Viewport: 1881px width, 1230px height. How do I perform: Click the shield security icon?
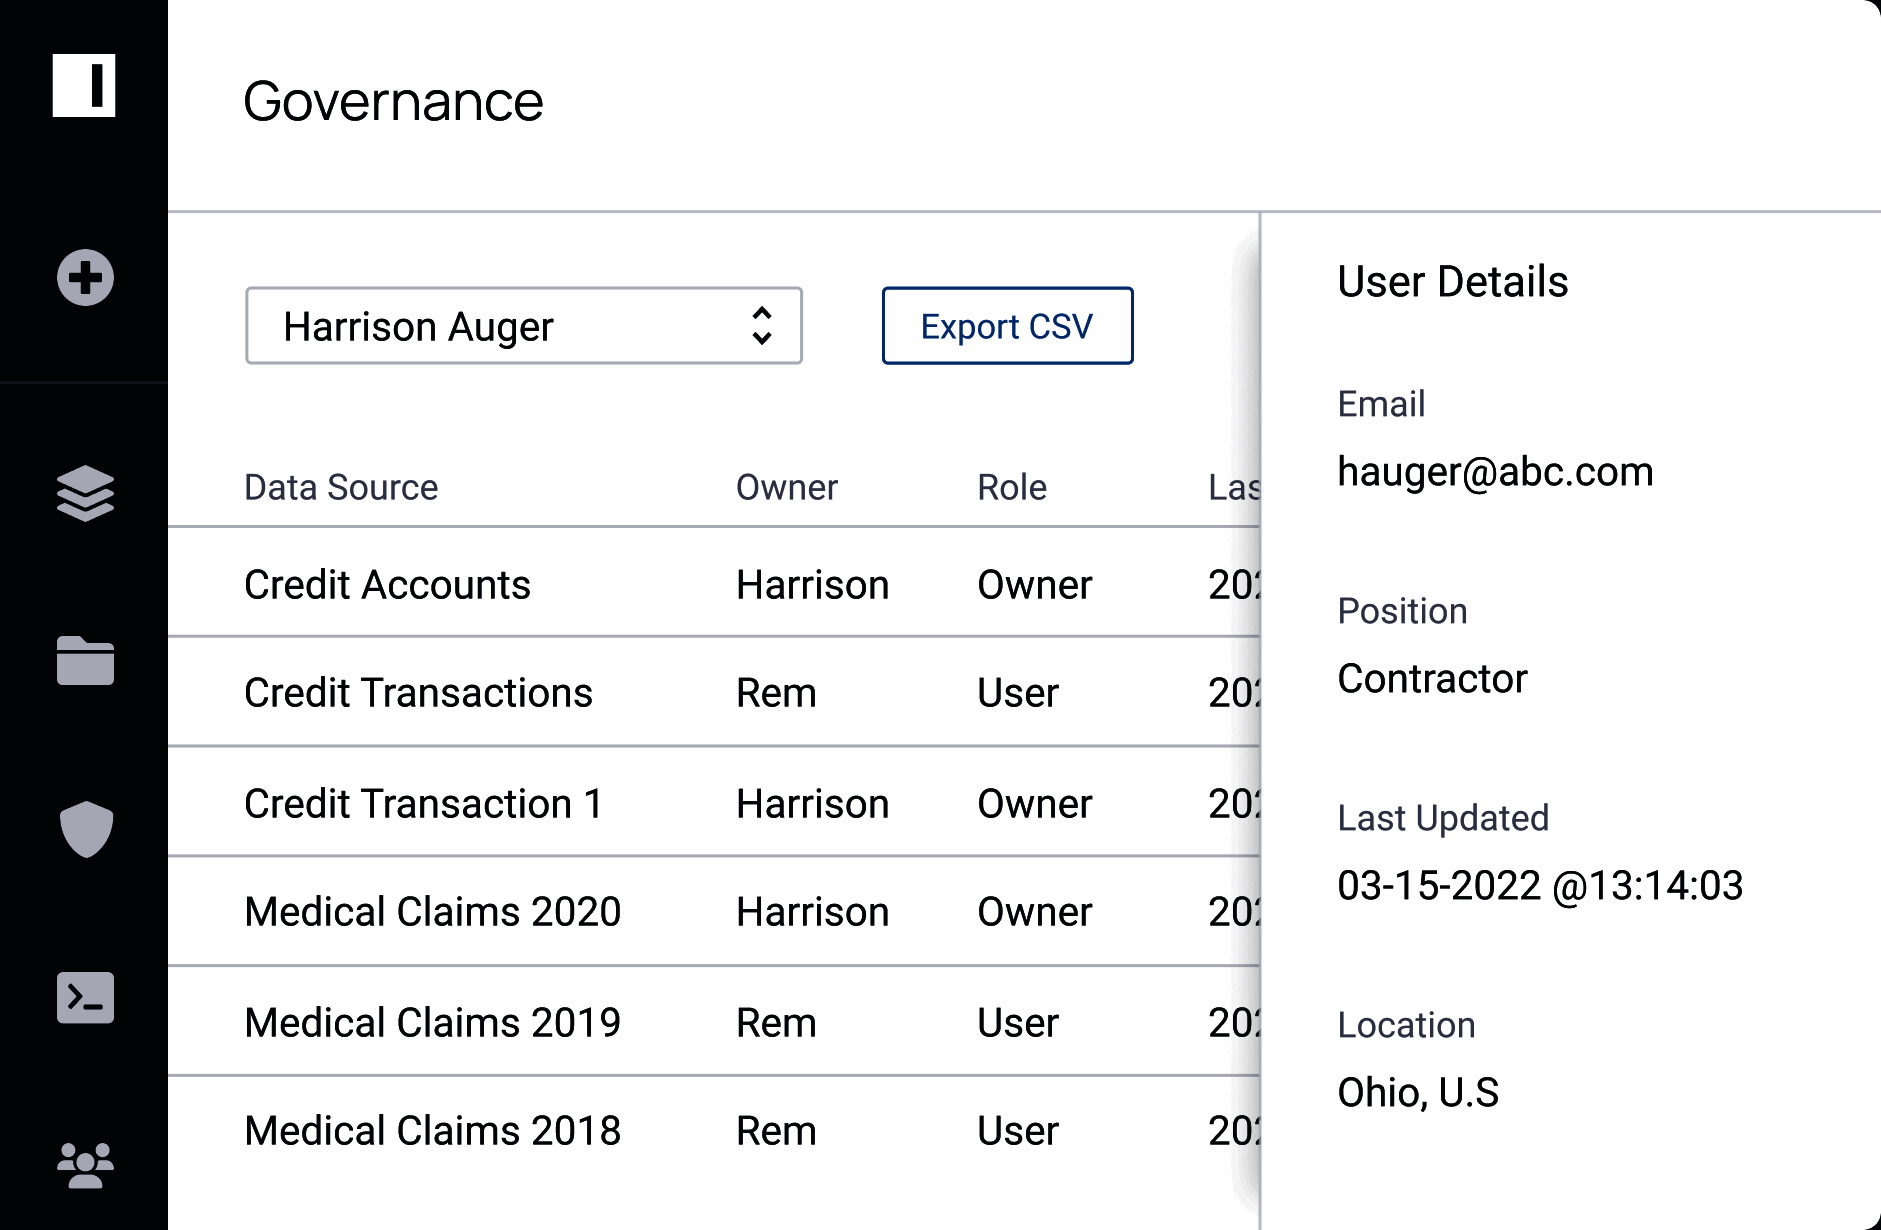[85, 826]
